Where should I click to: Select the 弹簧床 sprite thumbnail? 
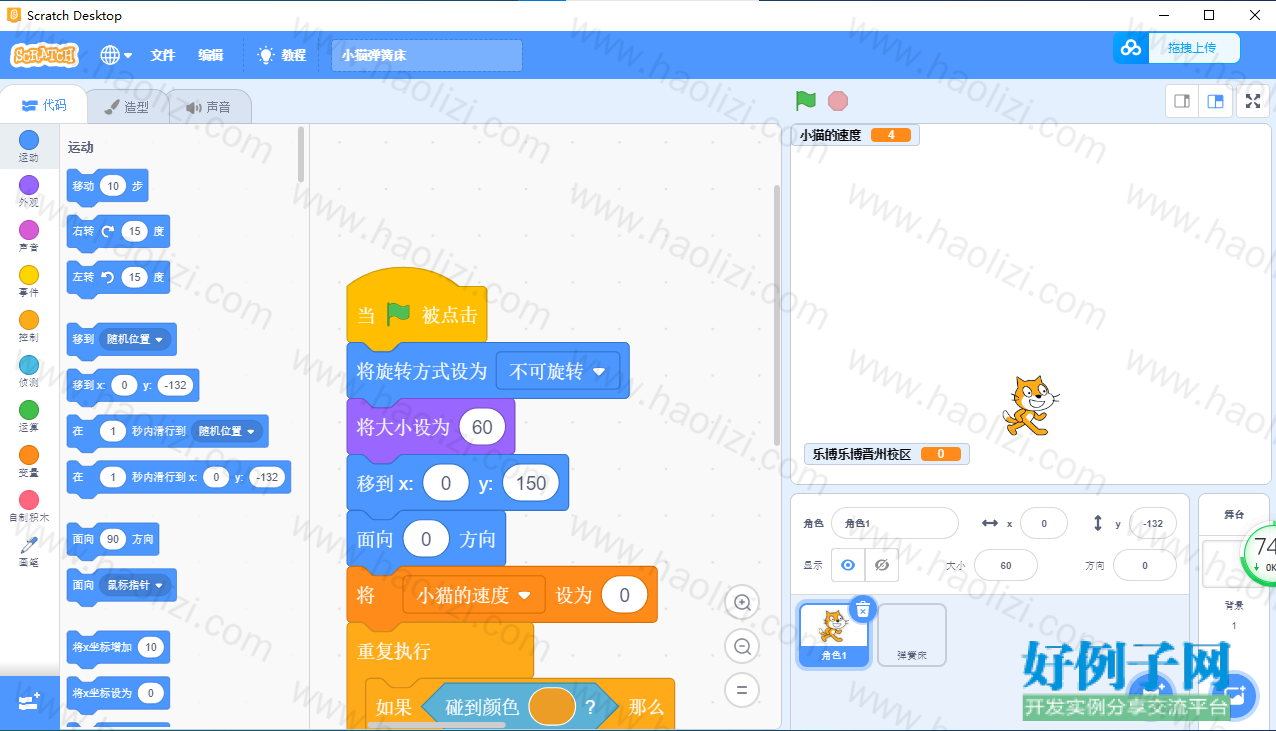click(911, 634)
